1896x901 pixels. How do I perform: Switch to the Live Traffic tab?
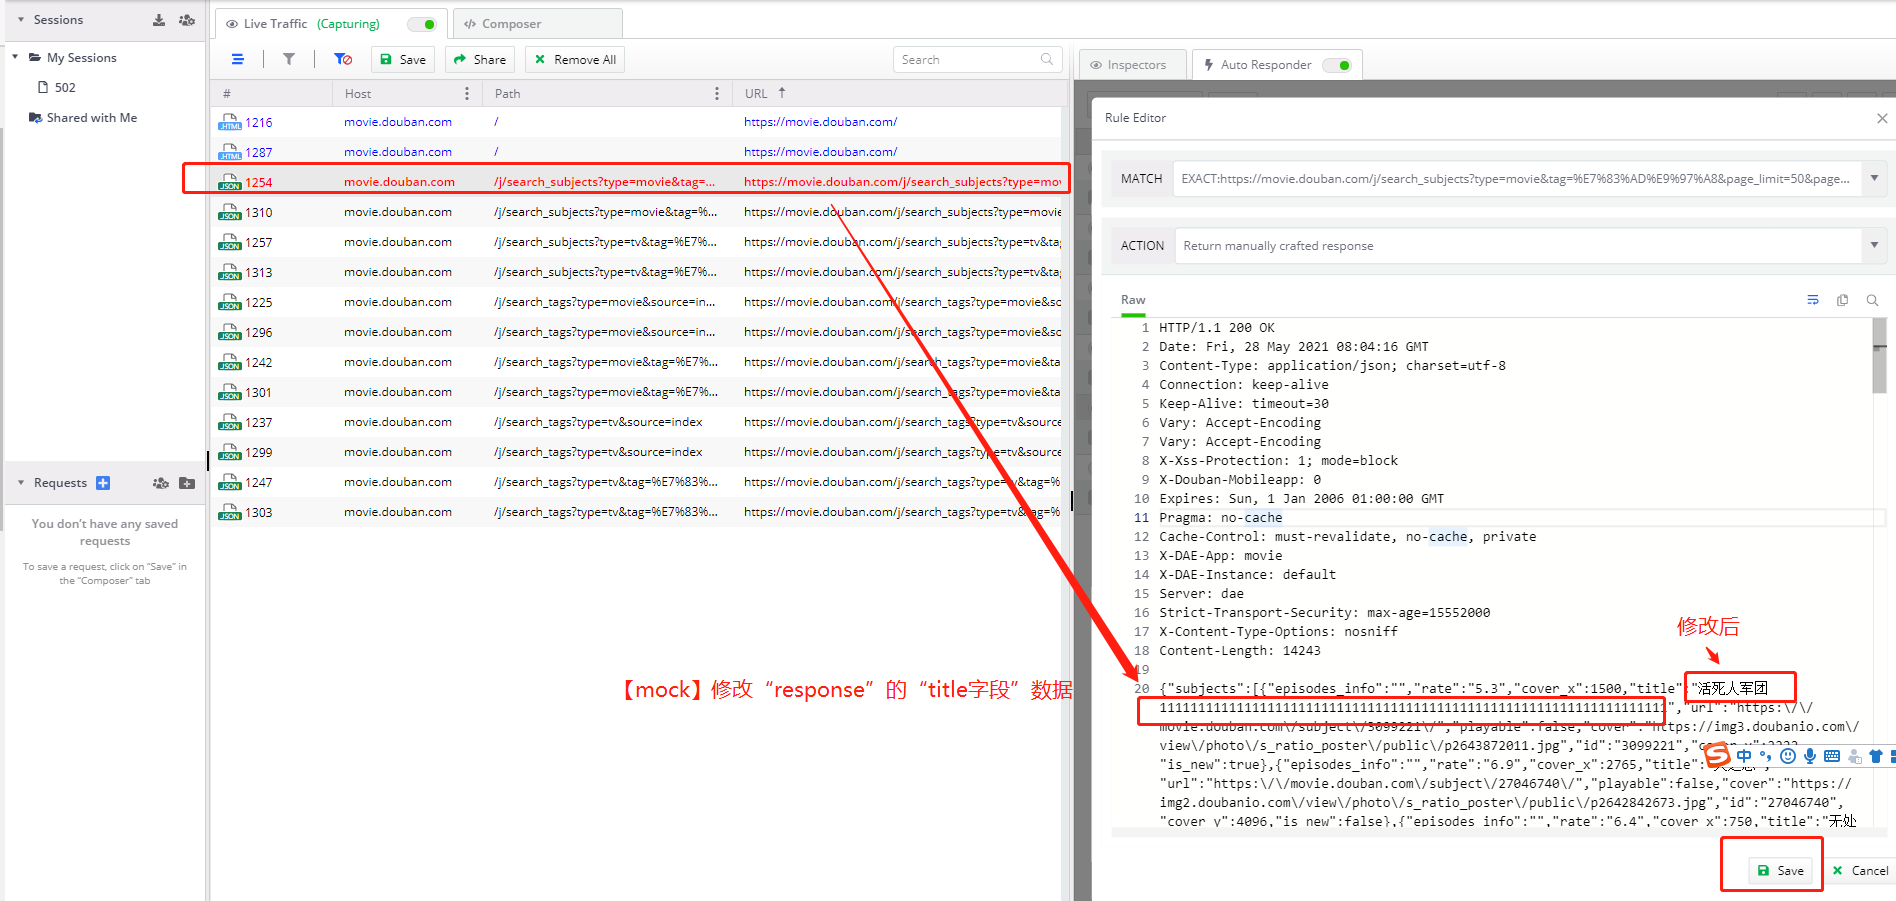330,24
